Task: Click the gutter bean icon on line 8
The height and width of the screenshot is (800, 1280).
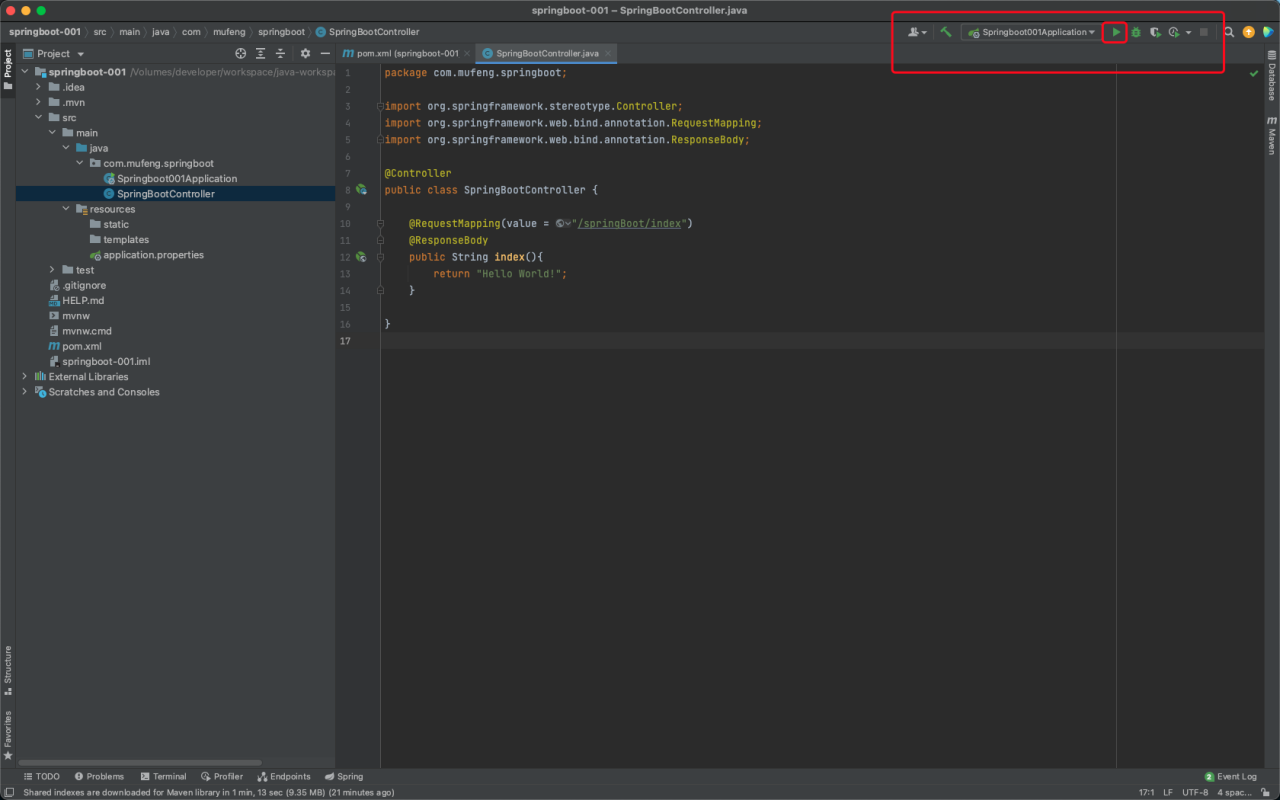Action: pos(361,190)
